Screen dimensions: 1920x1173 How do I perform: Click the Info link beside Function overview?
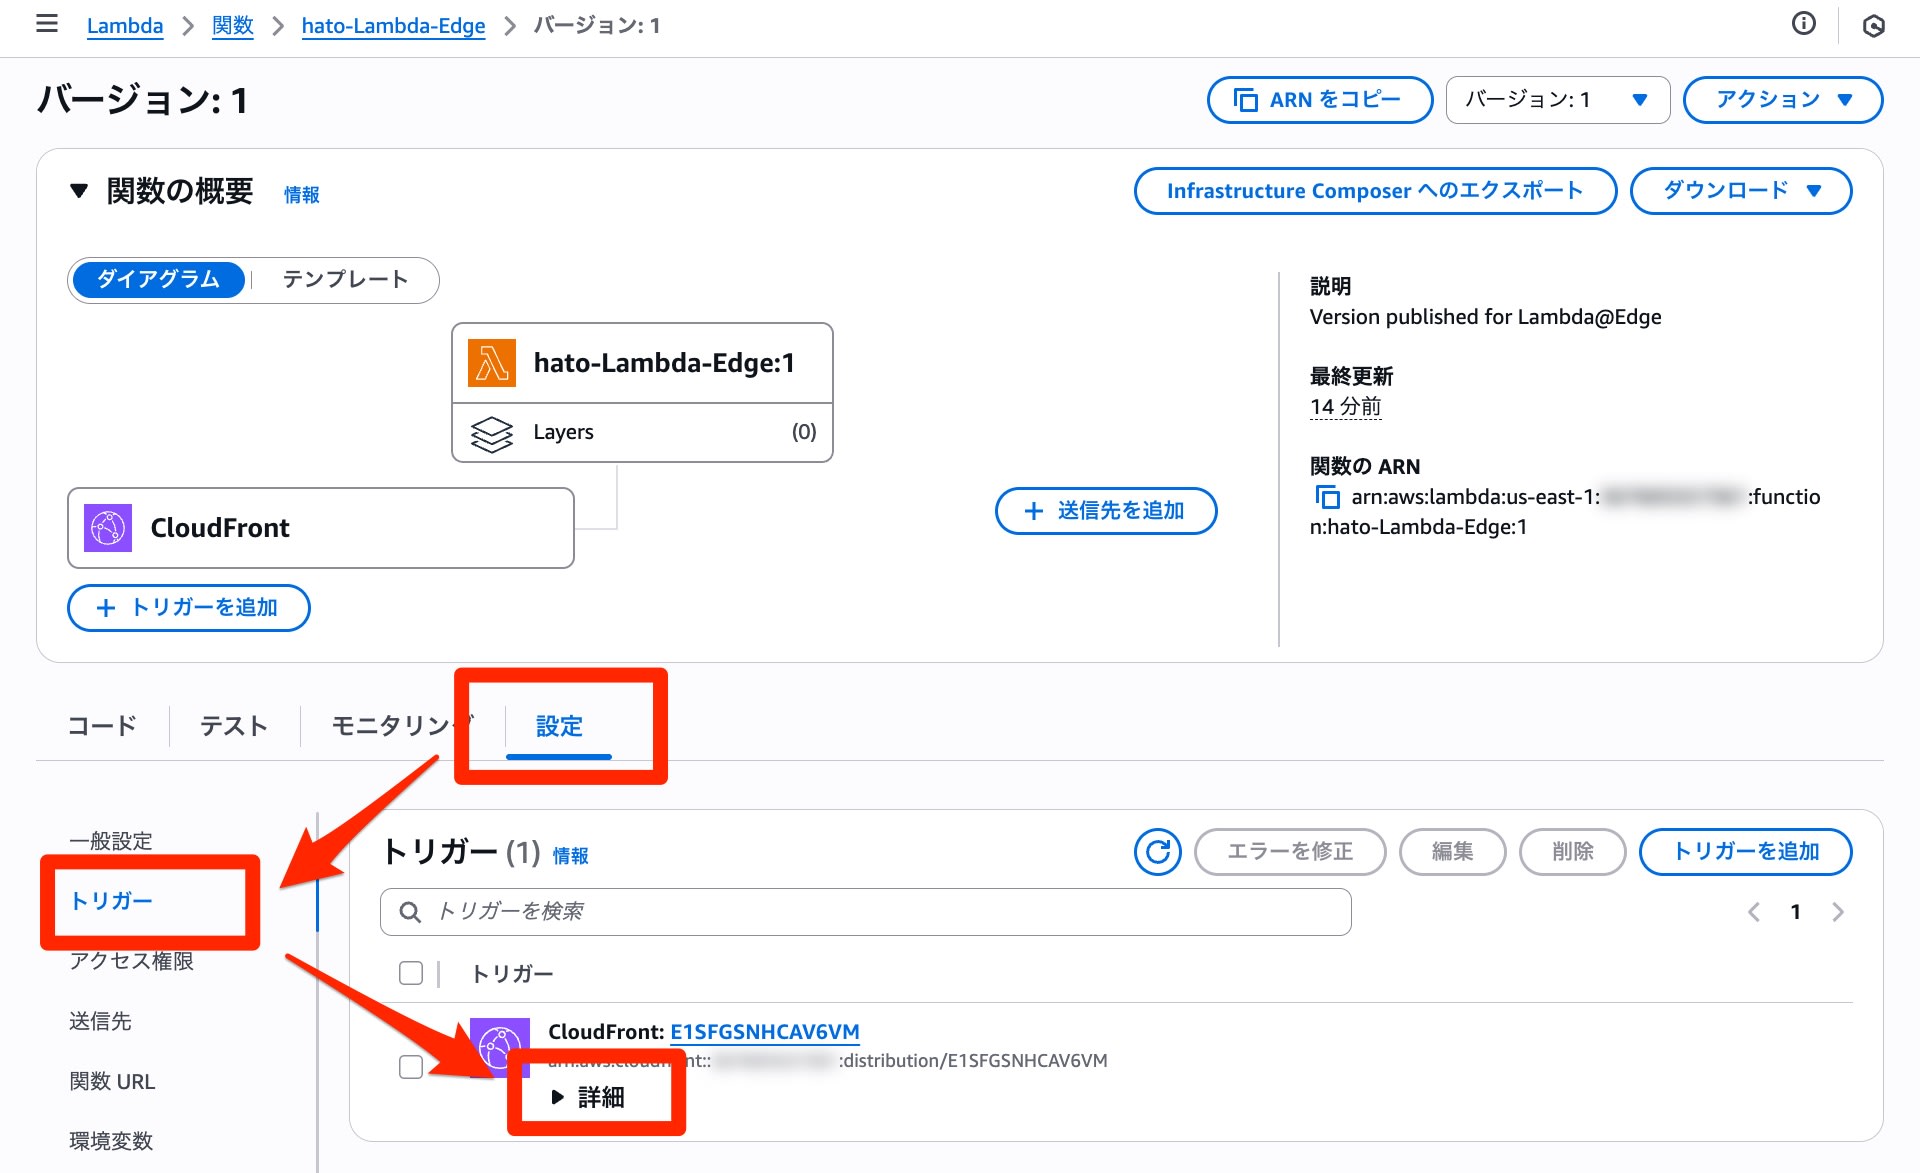pyautogui.click(x=301, y=195)
